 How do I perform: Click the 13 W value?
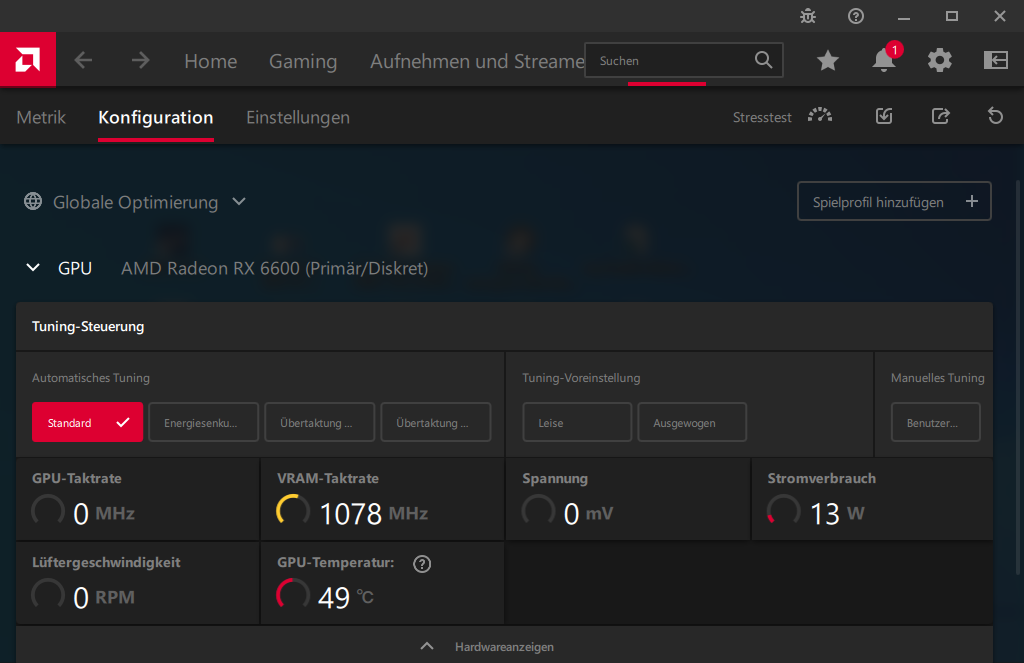pos(837,513)
